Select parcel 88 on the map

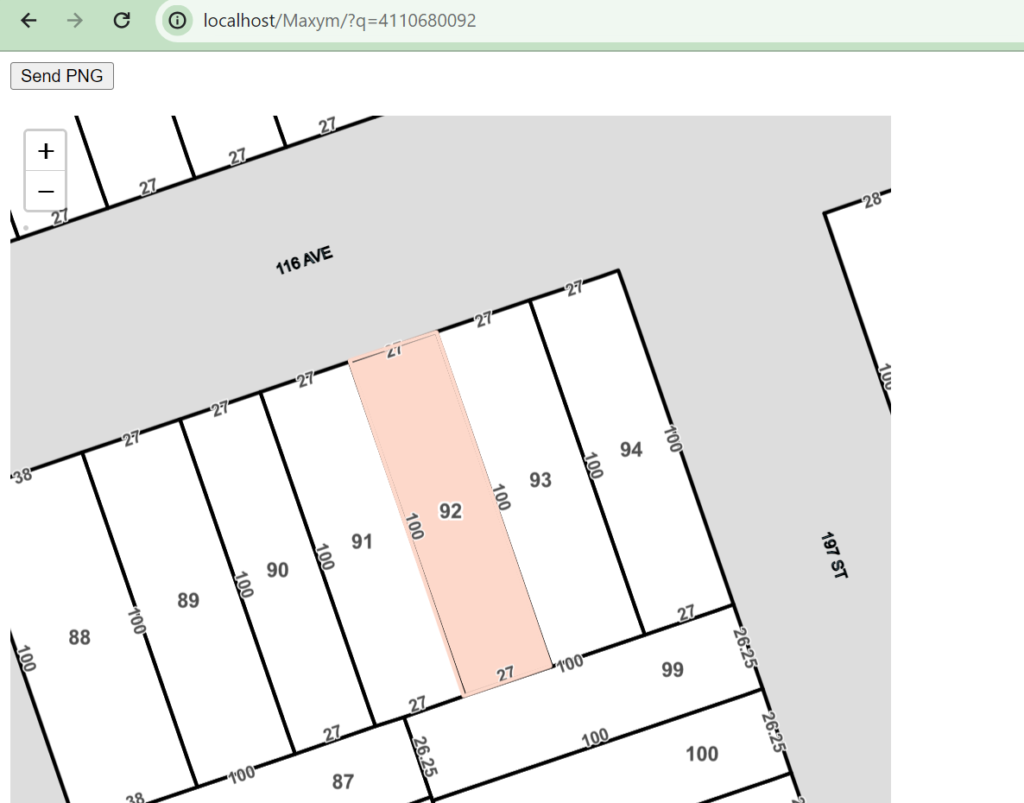[81, 637]
